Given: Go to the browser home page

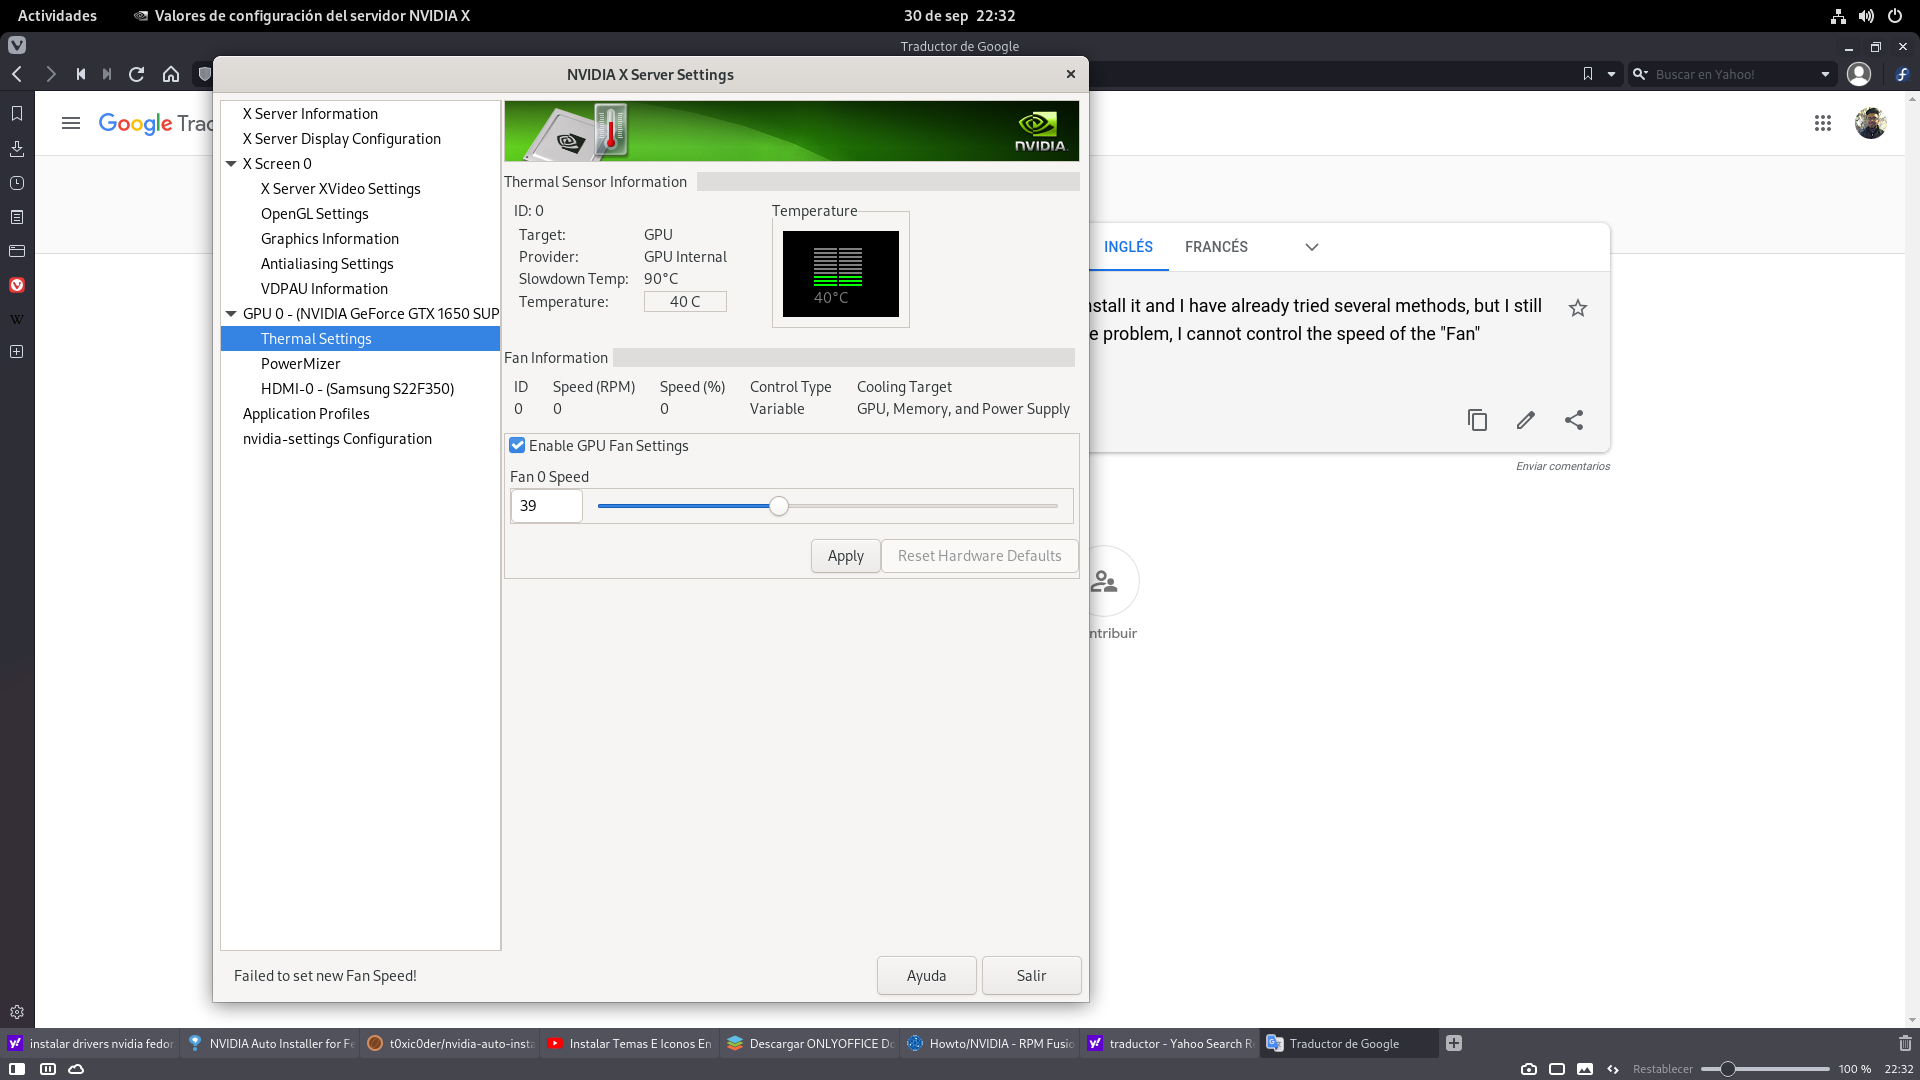Looking at the screenshot, I should coord(171,74).
